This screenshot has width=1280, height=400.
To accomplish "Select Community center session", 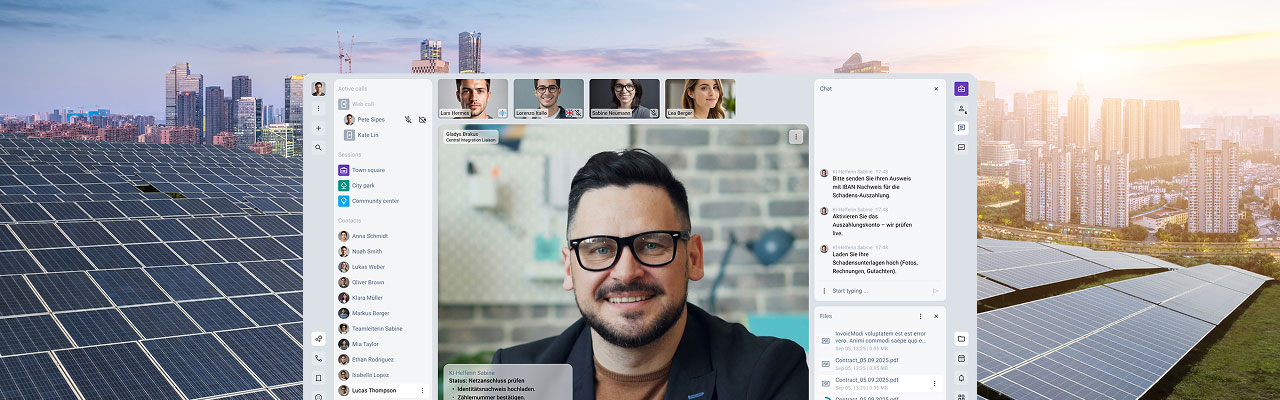I will pos(374,201).
